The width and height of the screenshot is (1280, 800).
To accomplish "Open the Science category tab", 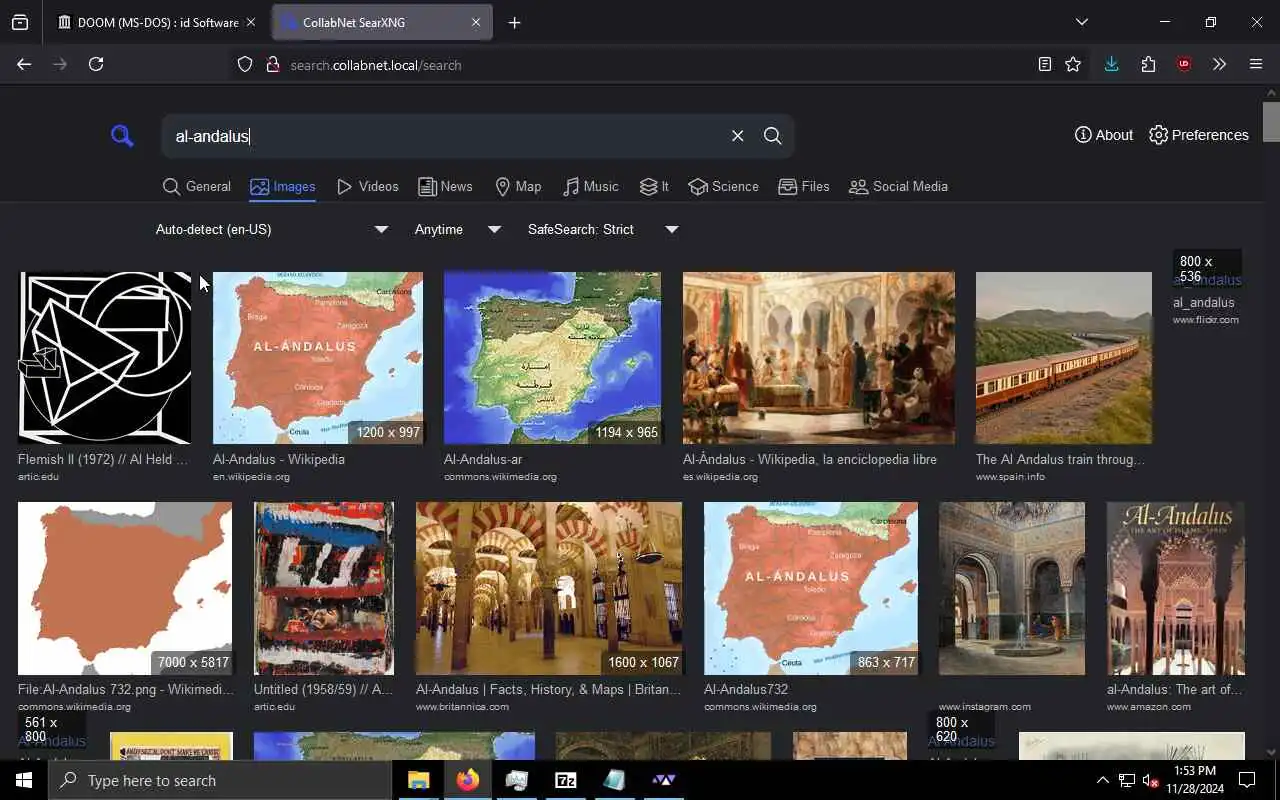I will click(724, 186).
